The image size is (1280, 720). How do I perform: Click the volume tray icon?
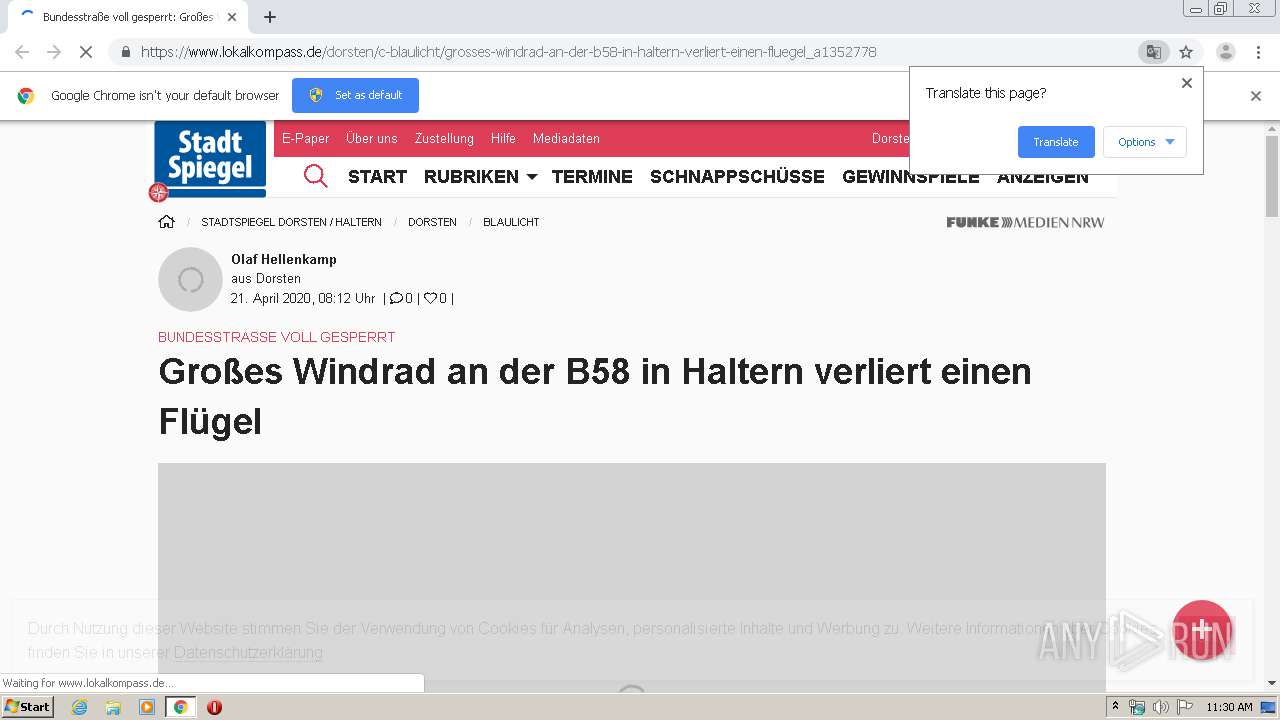coord(1160,707)
